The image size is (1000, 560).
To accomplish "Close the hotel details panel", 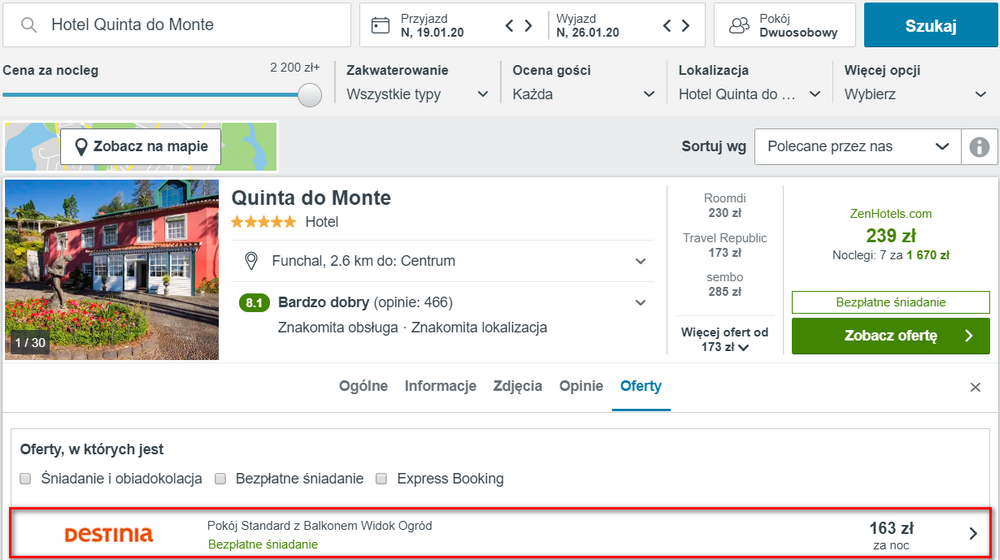I will point(976,387).
